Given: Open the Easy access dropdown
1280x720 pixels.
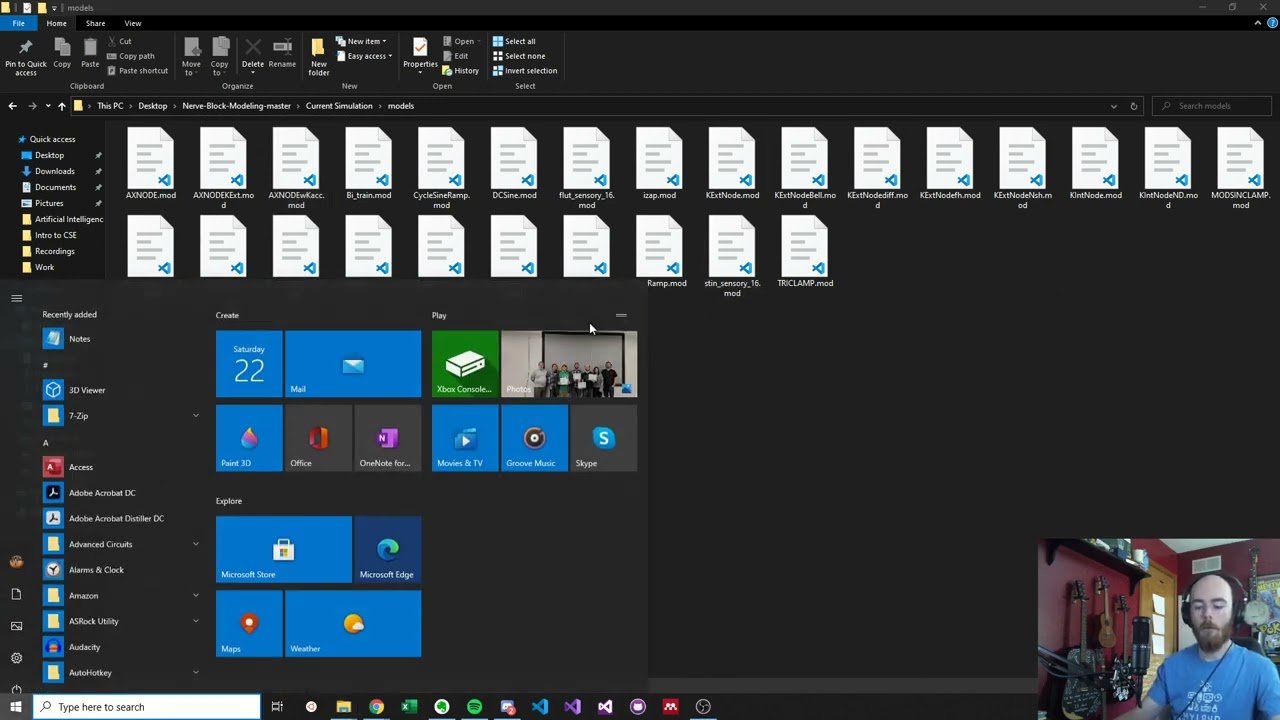Looking at the screenshot, I should (x=364, y=56).
